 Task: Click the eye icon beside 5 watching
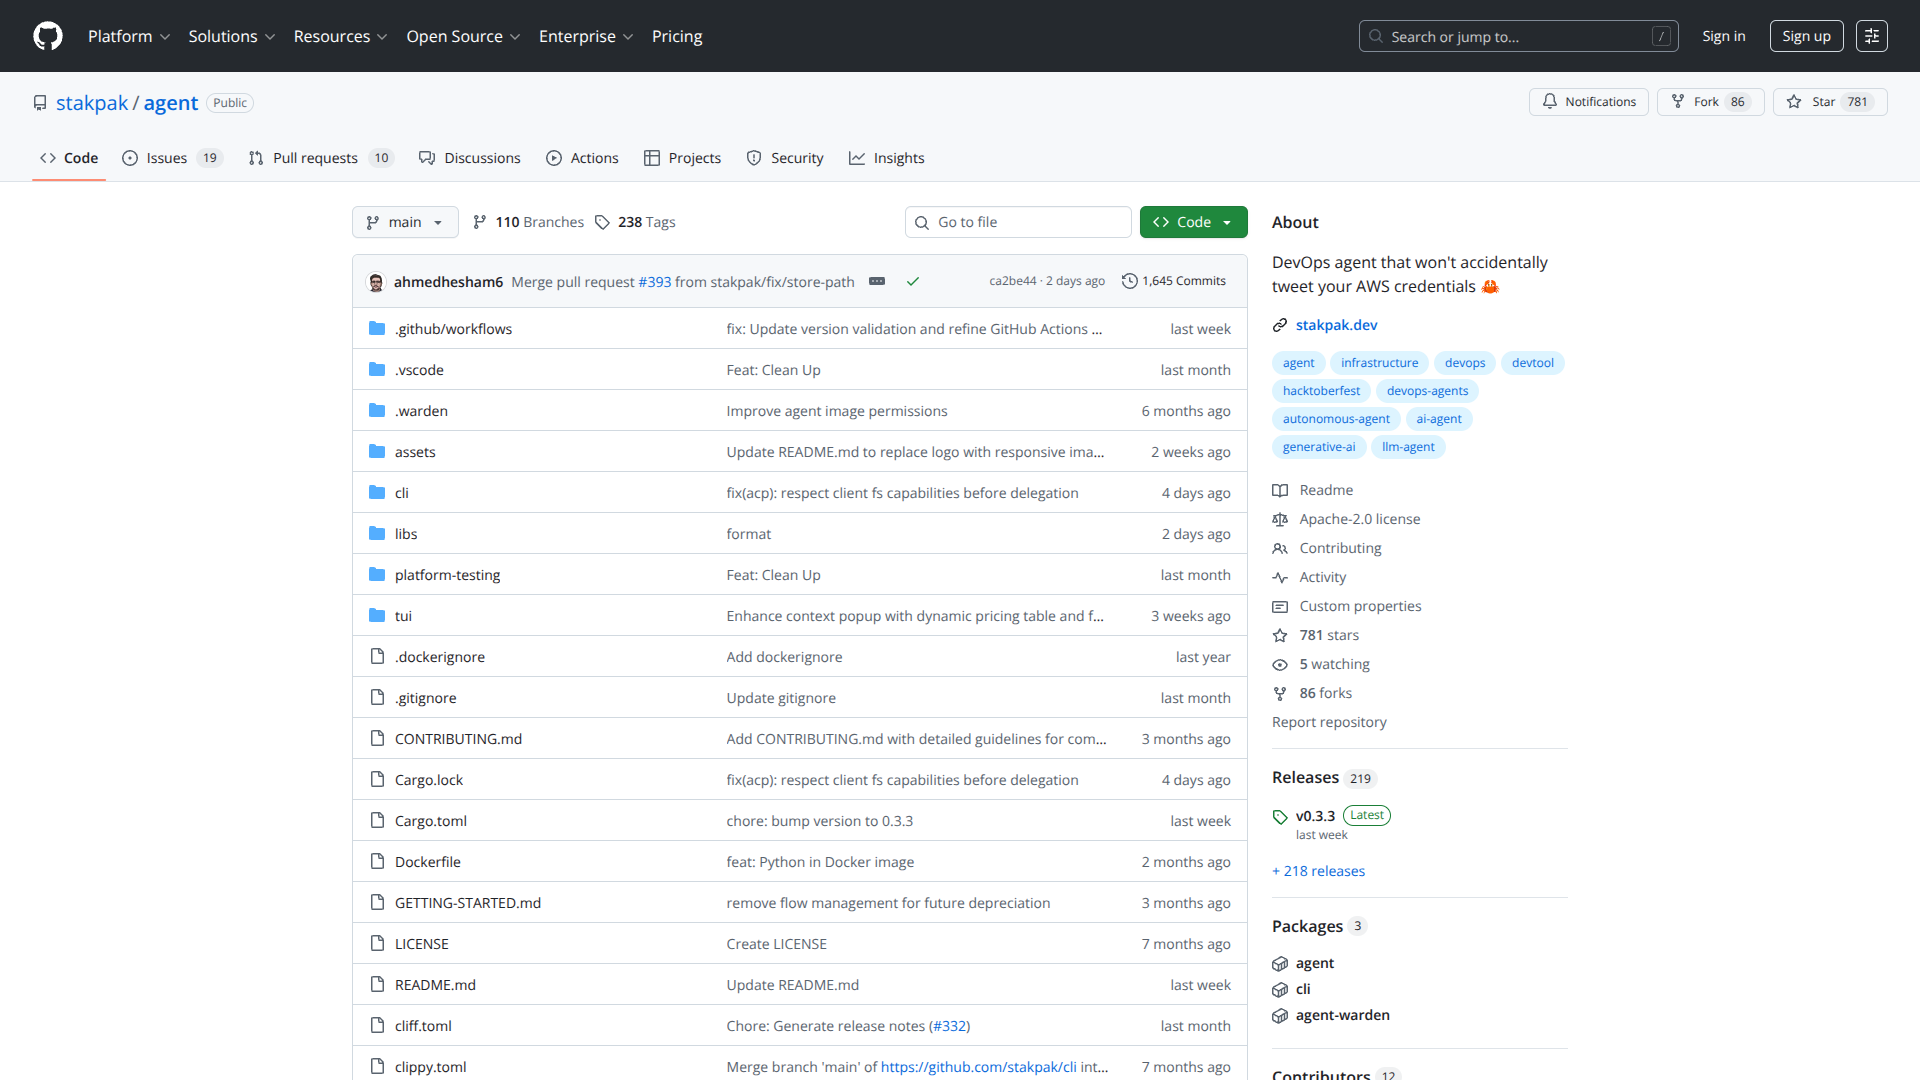(1280, 664)
